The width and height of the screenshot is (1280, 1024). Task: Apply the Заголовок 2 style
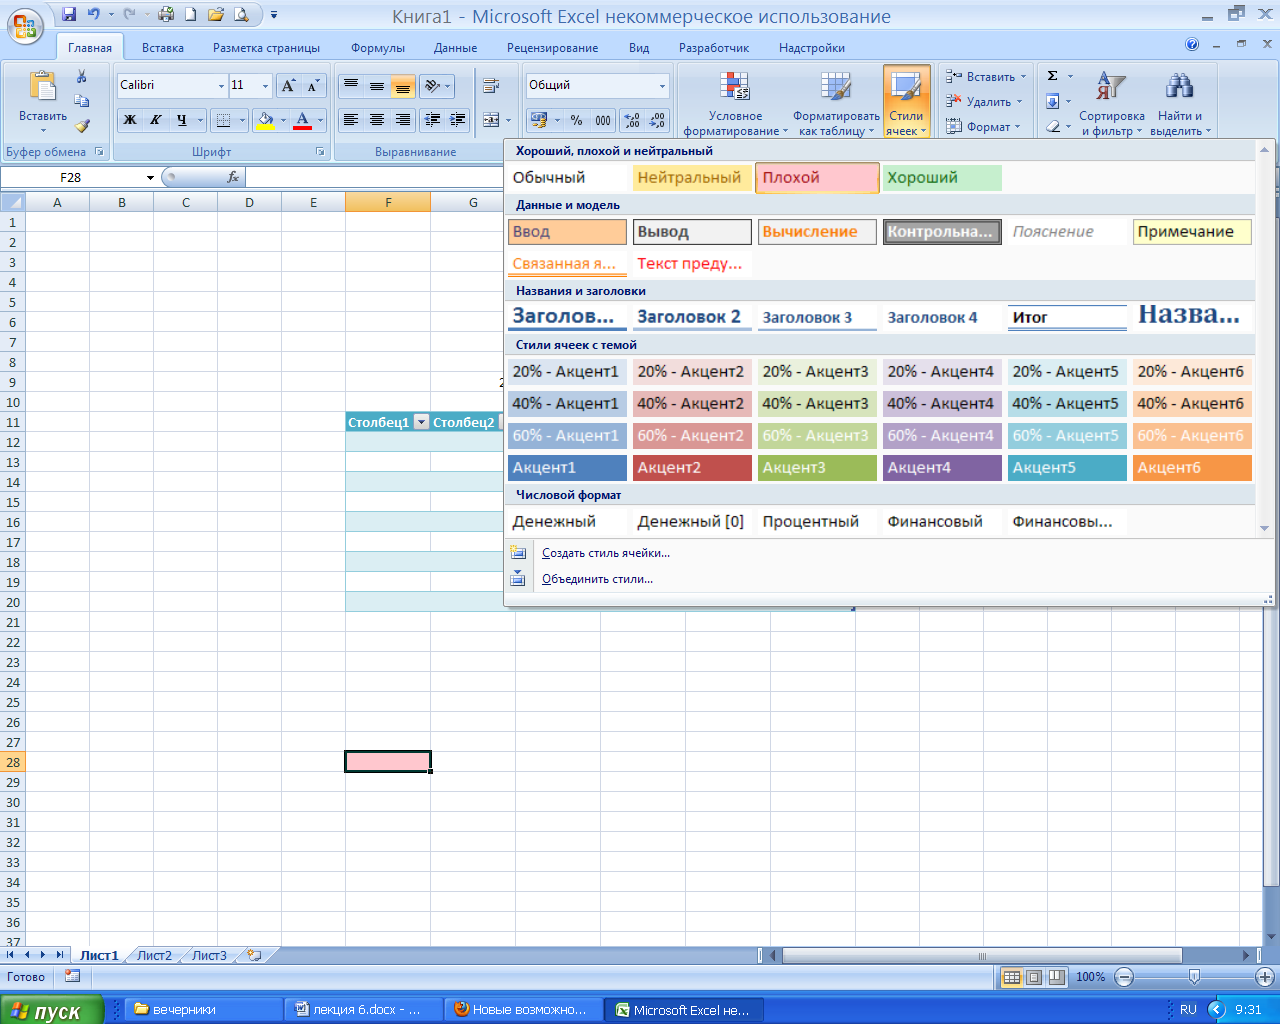click(692, 317)
